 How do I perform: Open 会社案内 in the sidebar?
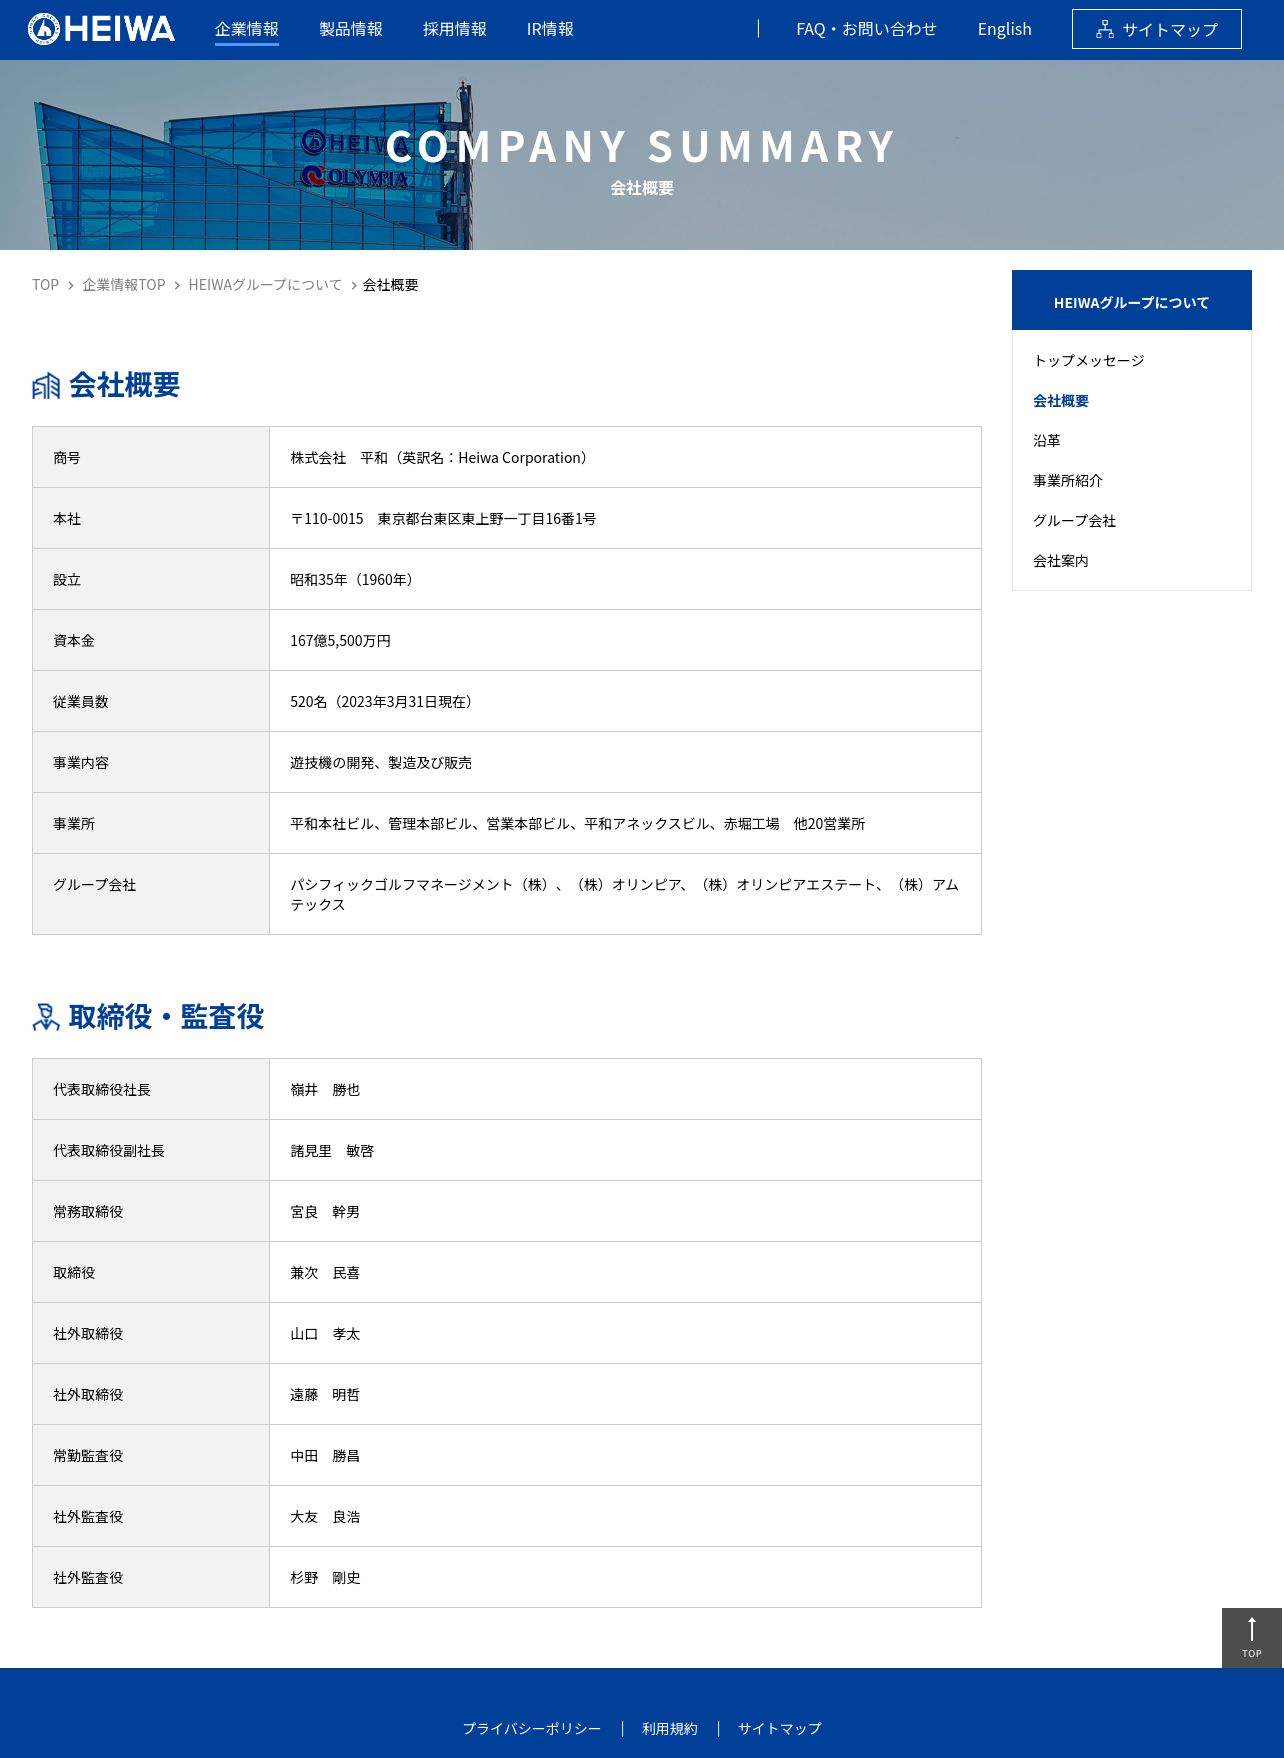click(x=1061, y=560)
